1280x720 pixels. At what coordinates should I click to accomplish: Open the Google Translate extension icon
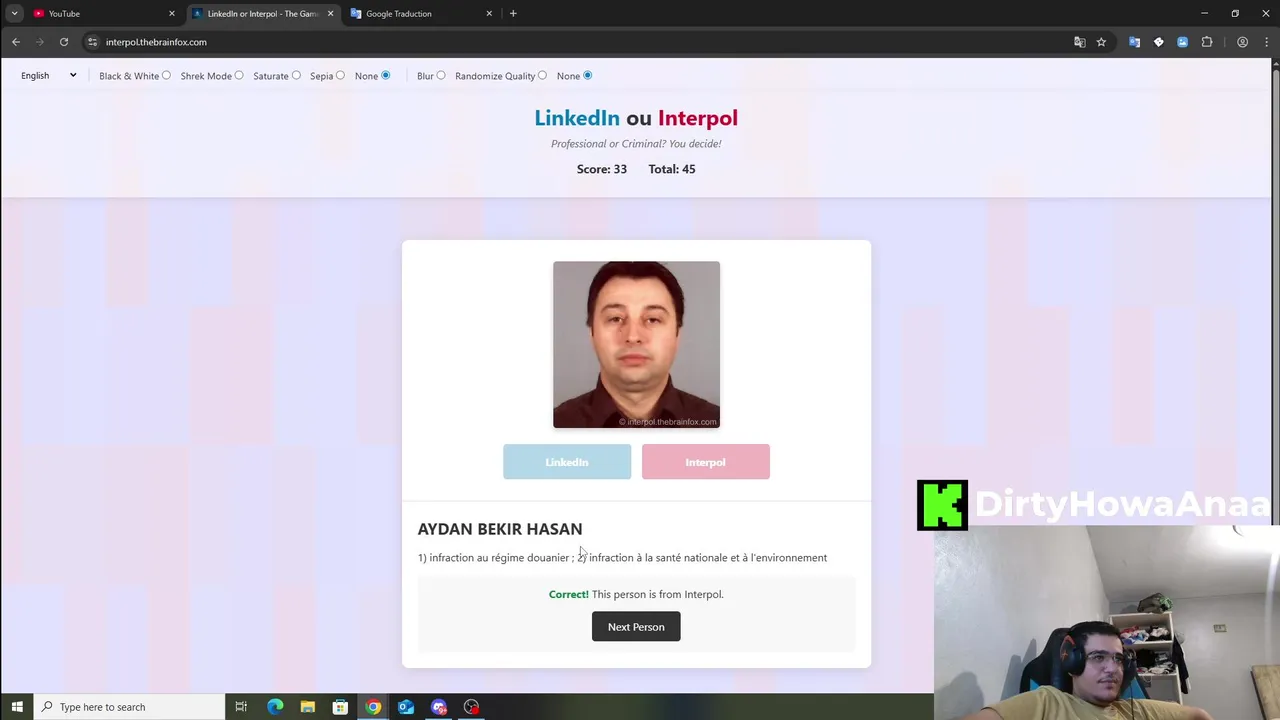pyautogui.click(x=1134, y=42)
